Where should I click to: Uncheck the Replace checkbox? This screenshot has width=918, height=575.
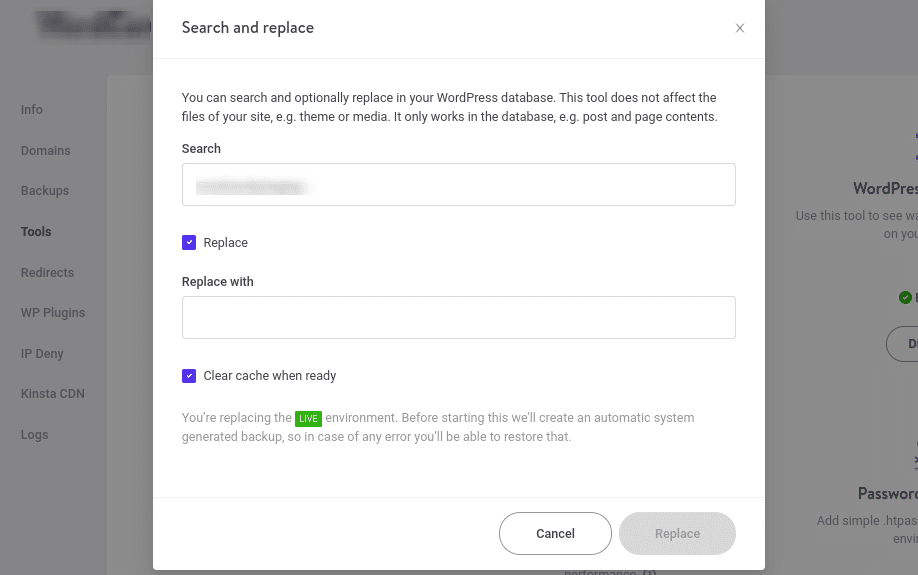[189, 243]
